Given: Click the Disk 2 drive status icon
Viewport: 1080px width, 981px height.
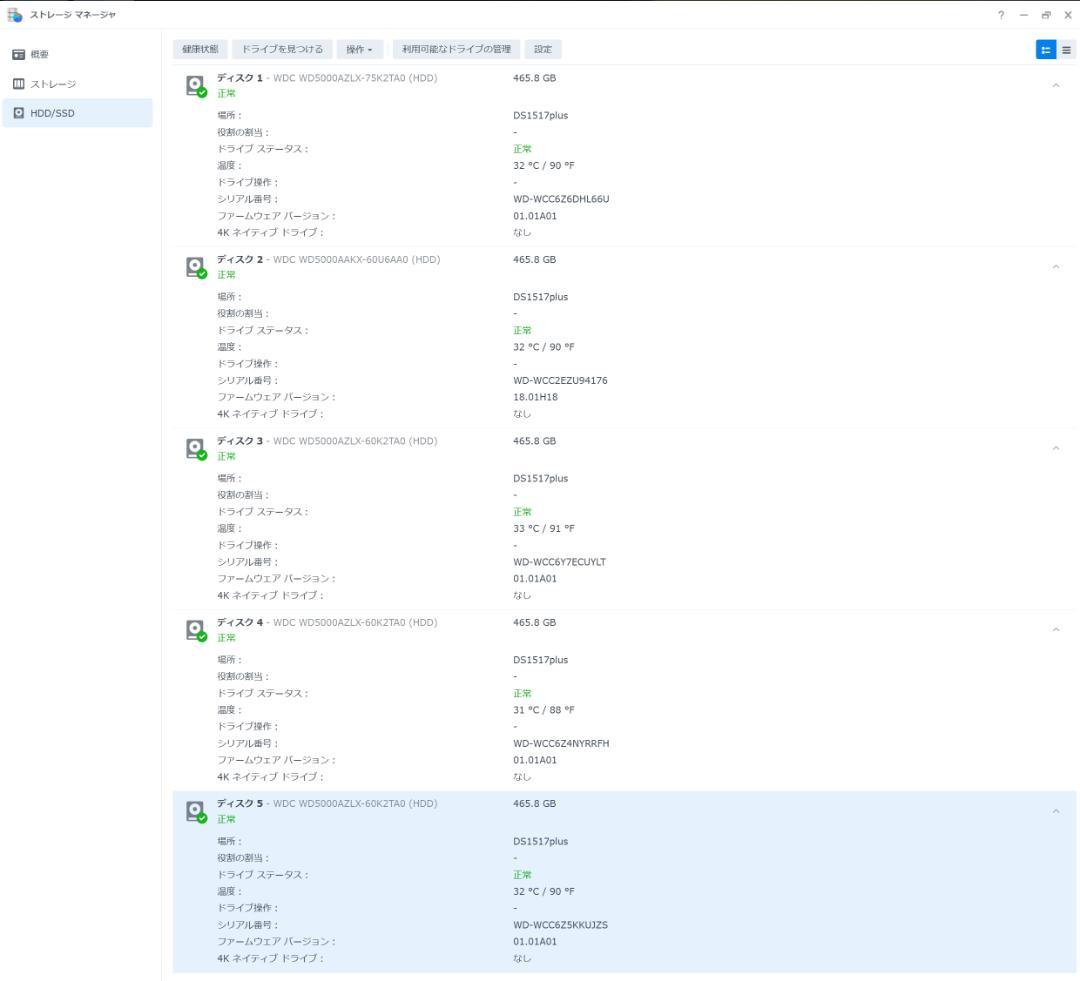Looking at the screenshot, I should (196, 267).
